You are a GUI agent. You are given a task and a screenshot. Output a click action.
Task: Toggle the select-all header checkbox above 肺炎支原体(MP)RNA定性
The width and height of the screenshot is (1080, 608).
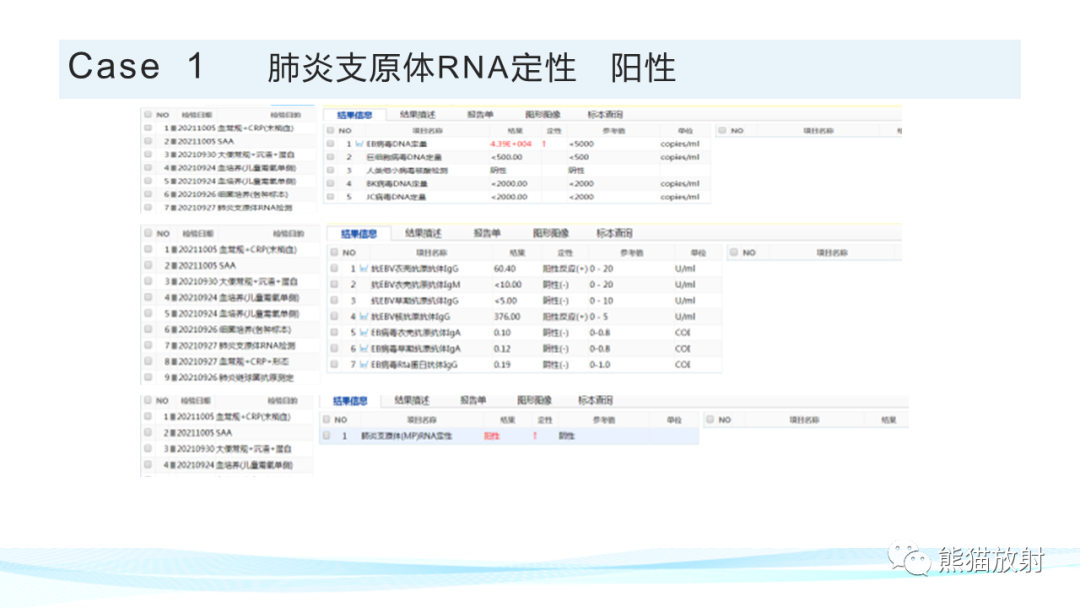(x=326, y=419)
